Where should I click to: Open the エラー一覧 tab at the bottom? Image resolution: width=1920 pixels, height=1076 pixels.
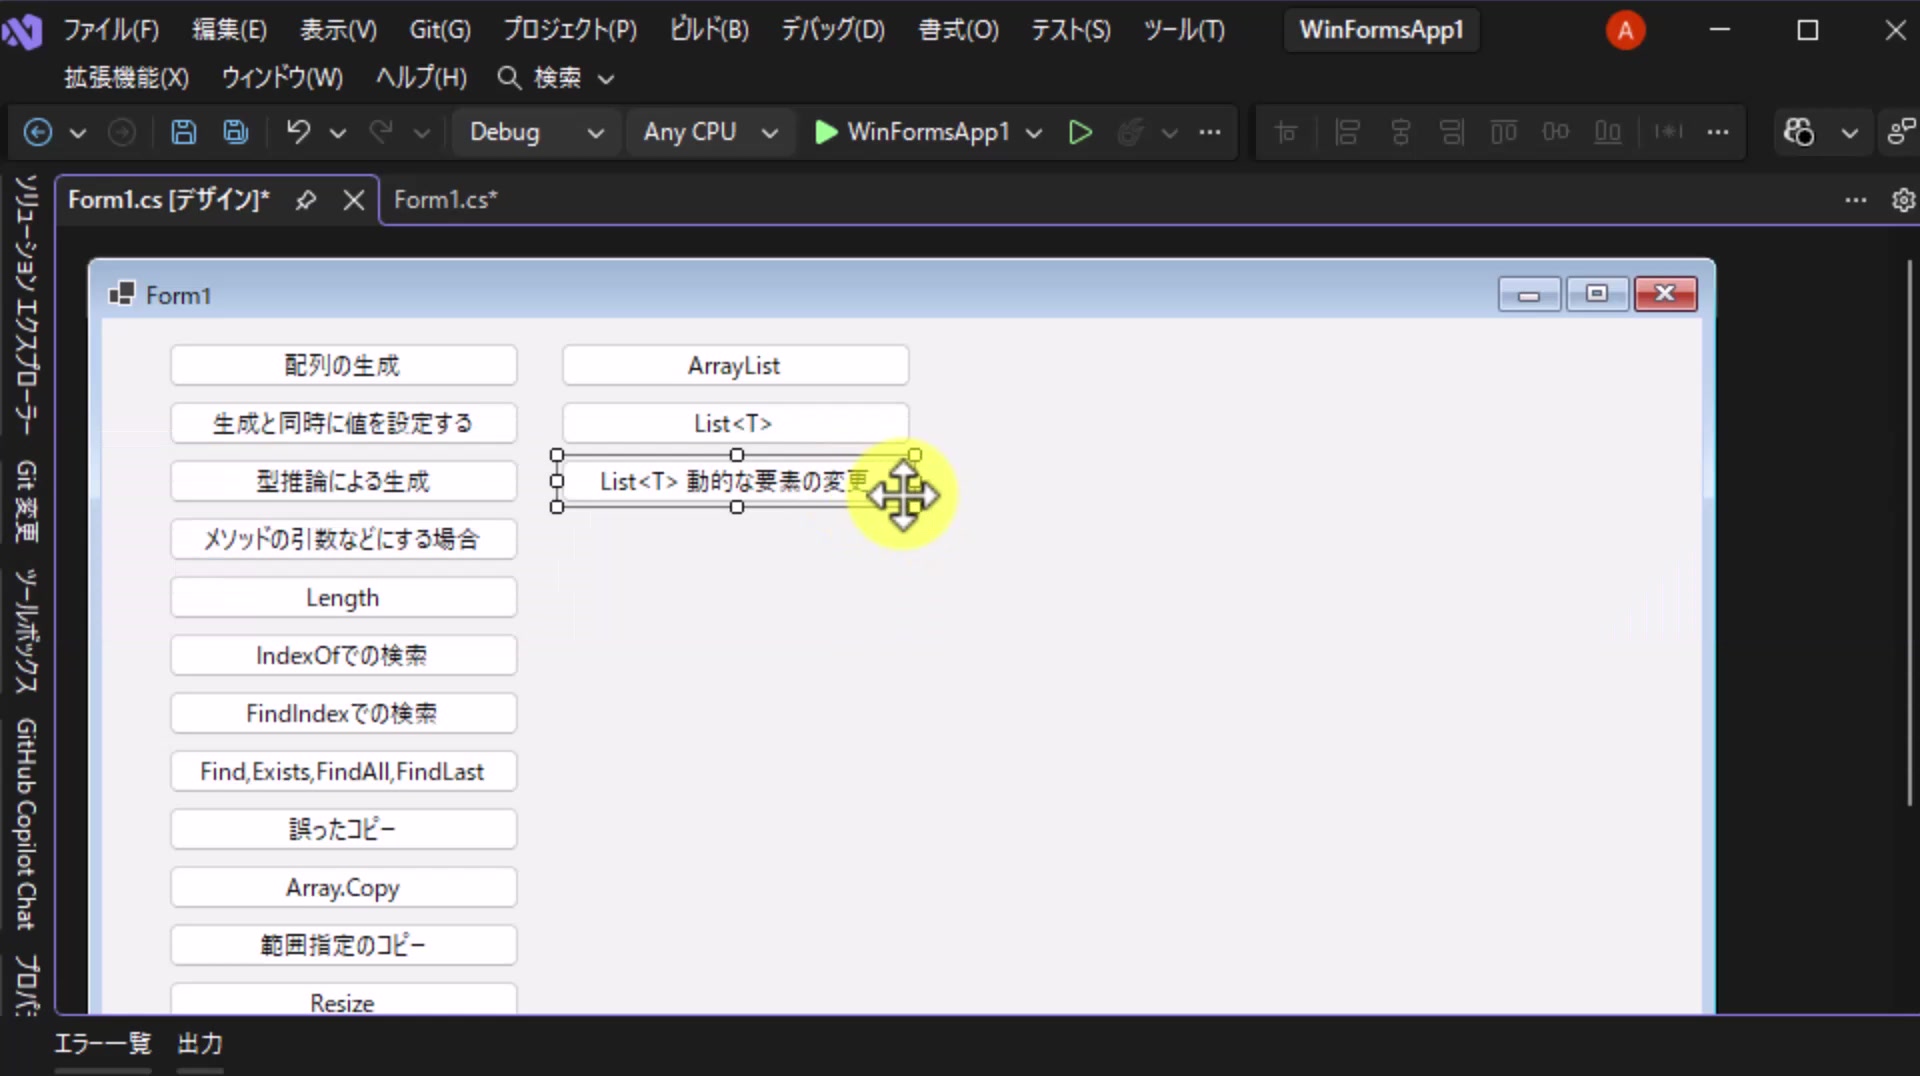click(102, 1044)
